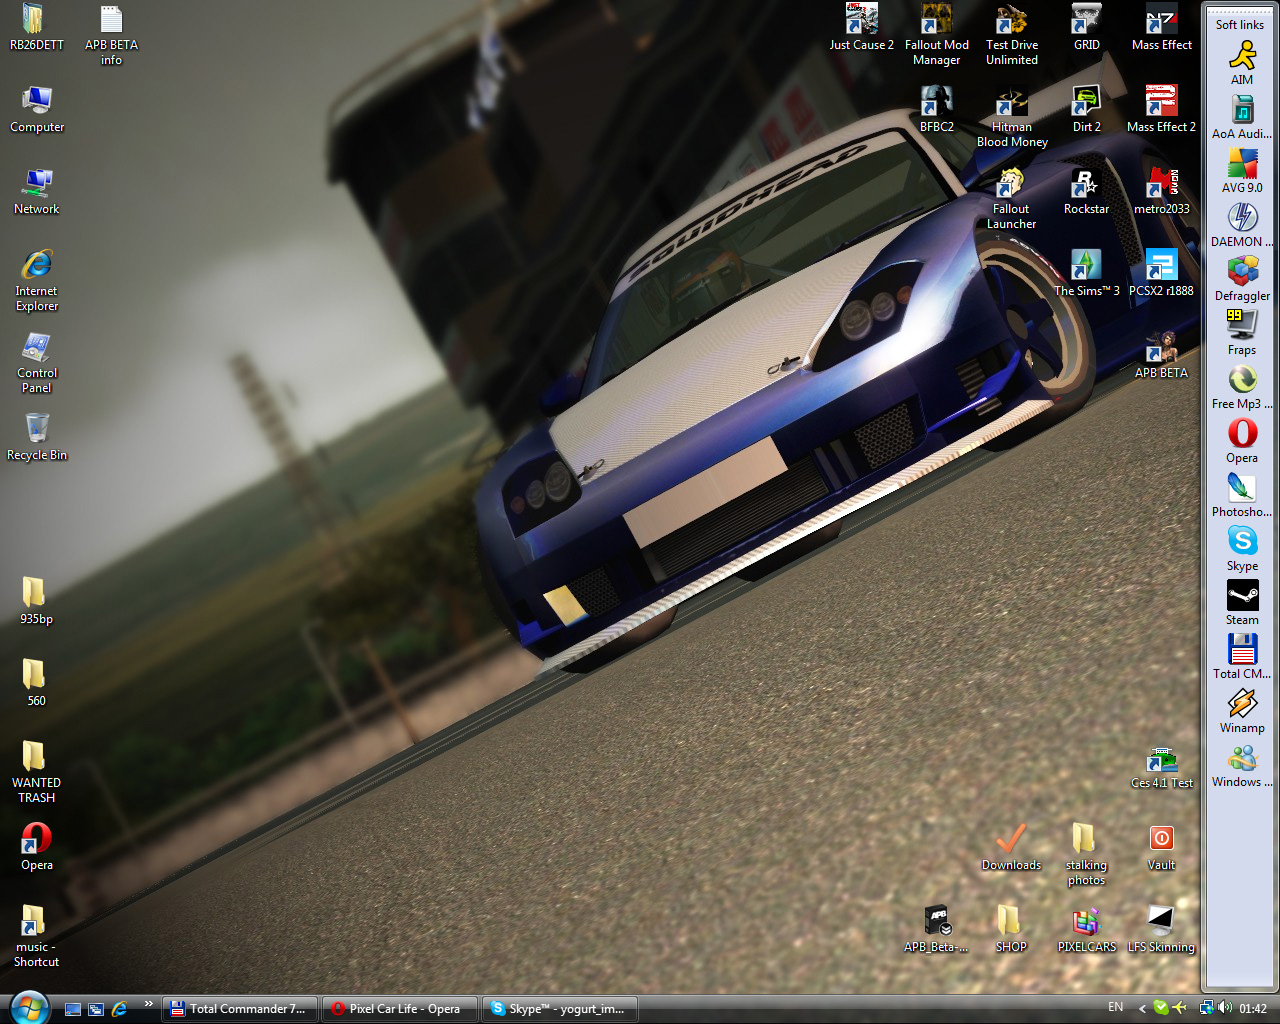The image size is (1280, 1024).
Task: Launch Winamp from the Soft links bar
Action: pyautogui.click(x=1242, y=712)
